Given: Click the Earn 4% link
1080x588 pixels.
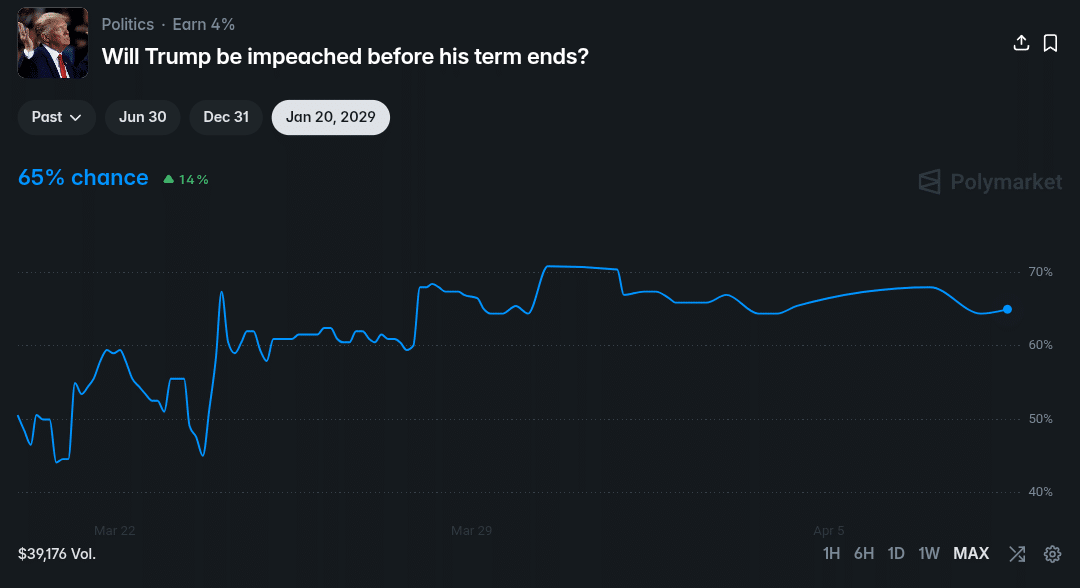Looking at the screenshot, I should (204, 24).
